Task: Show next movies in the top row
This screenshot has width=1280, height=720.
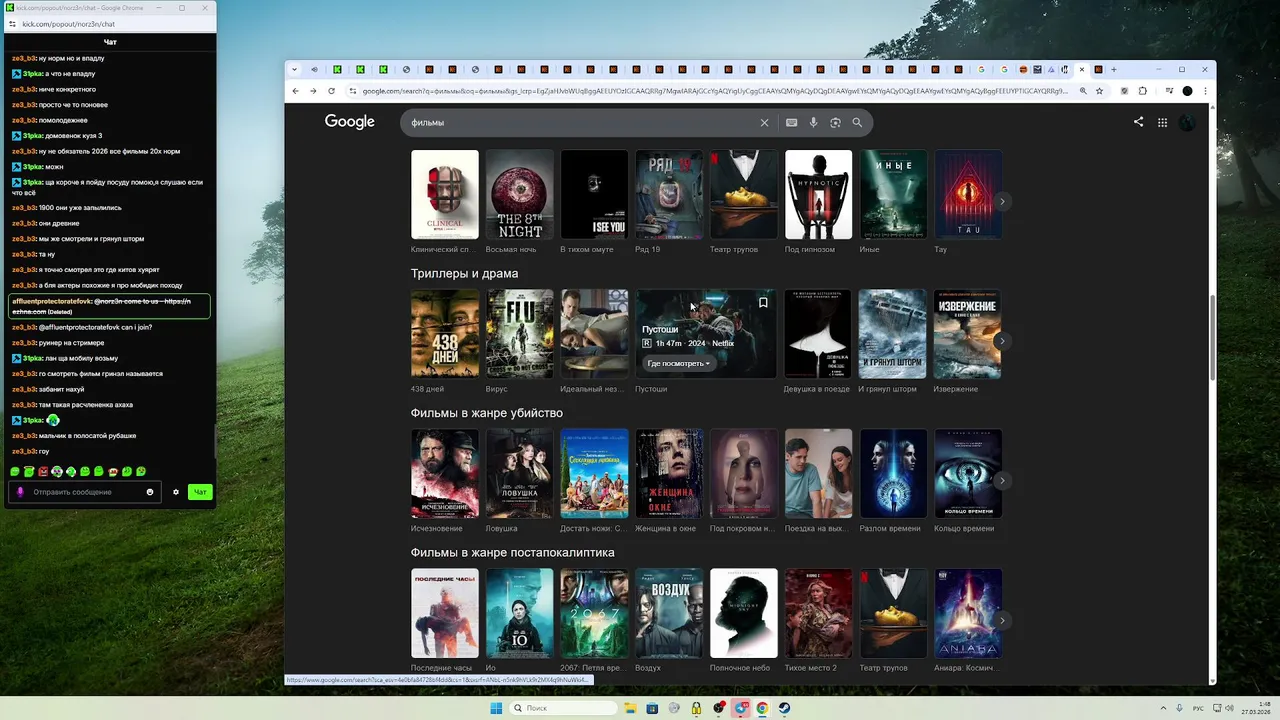Action: pos(1002,201)
